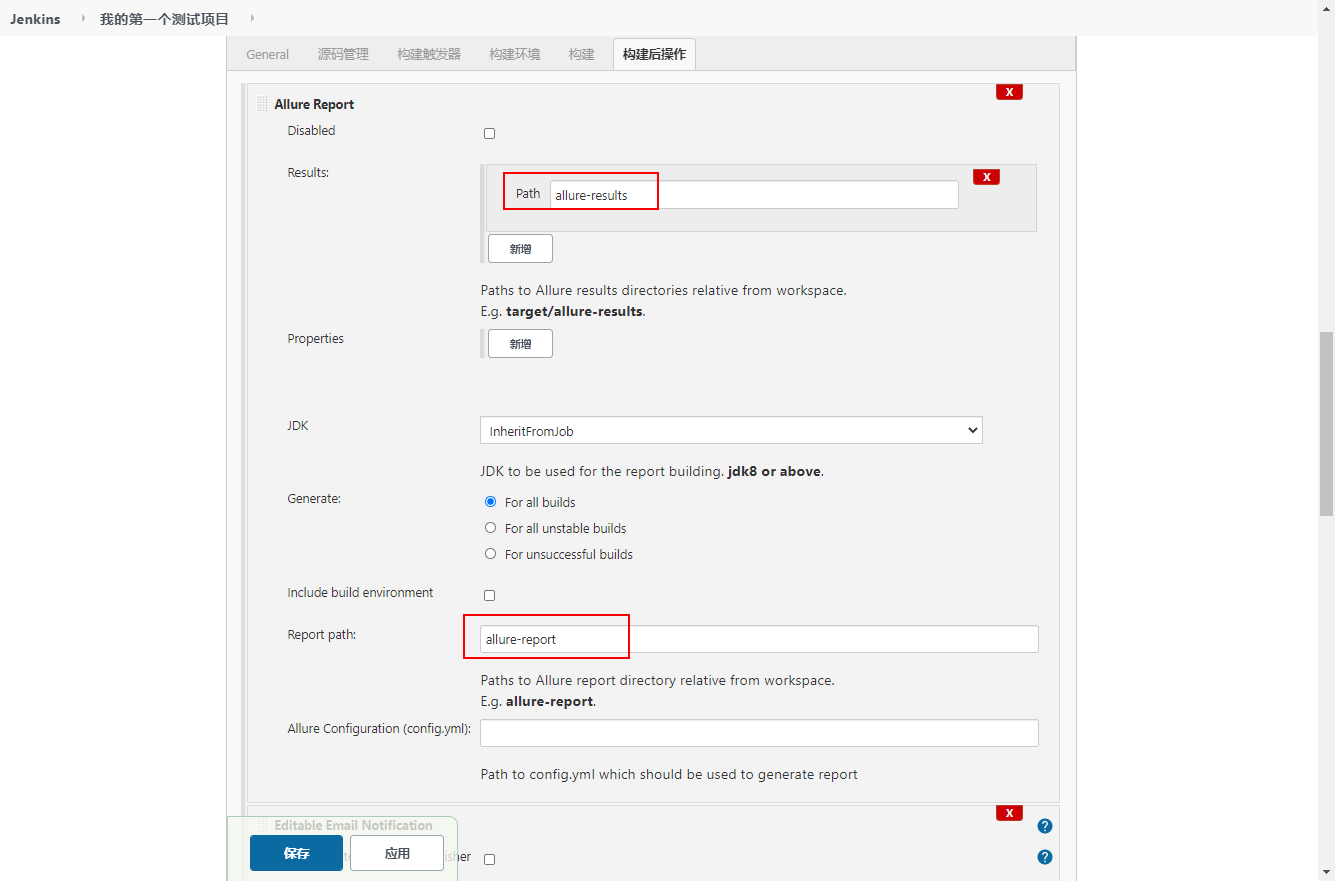Click the 'jdk8 or above' text
The image size is (1335, 881).
tap(775, 471)
